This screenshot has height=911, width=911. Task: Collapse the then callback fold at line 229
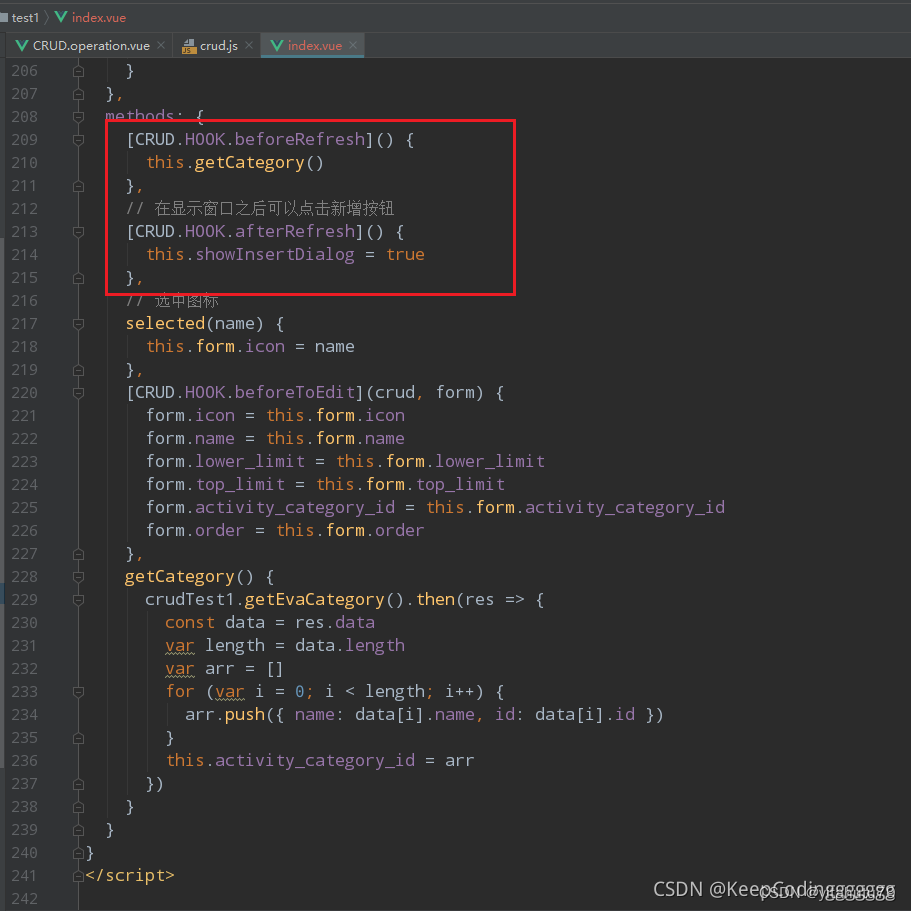click(78, 600)
